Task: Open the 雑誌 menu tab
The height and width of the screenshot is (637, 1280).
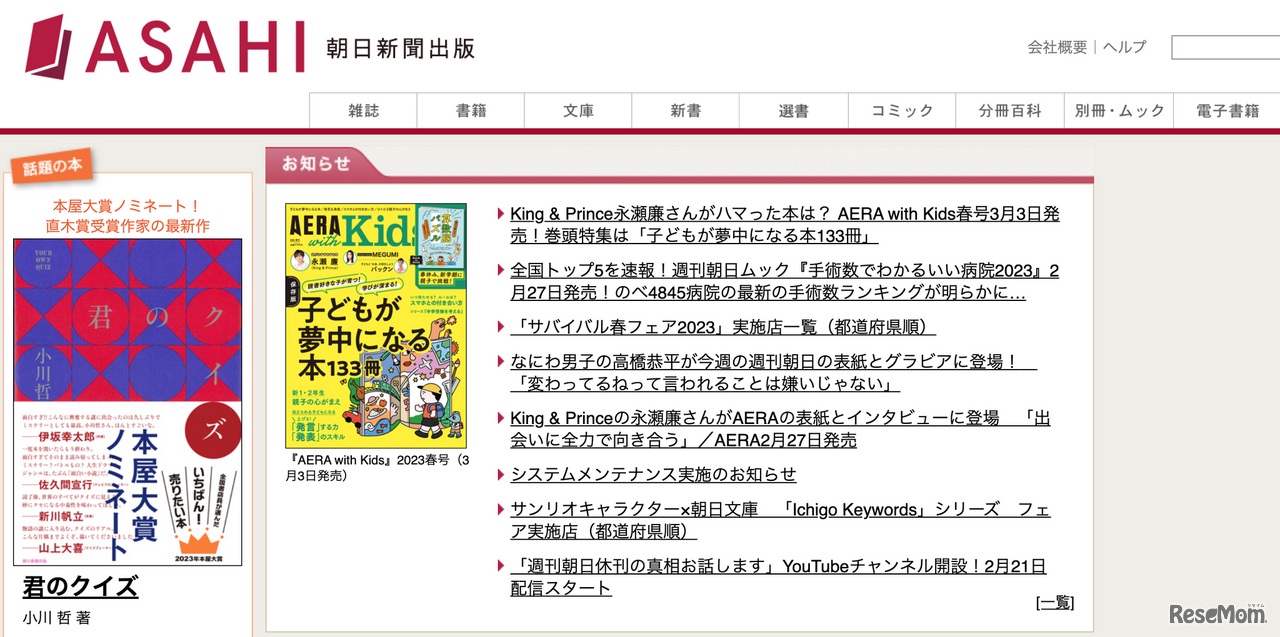Action: [x=363, y=111]
